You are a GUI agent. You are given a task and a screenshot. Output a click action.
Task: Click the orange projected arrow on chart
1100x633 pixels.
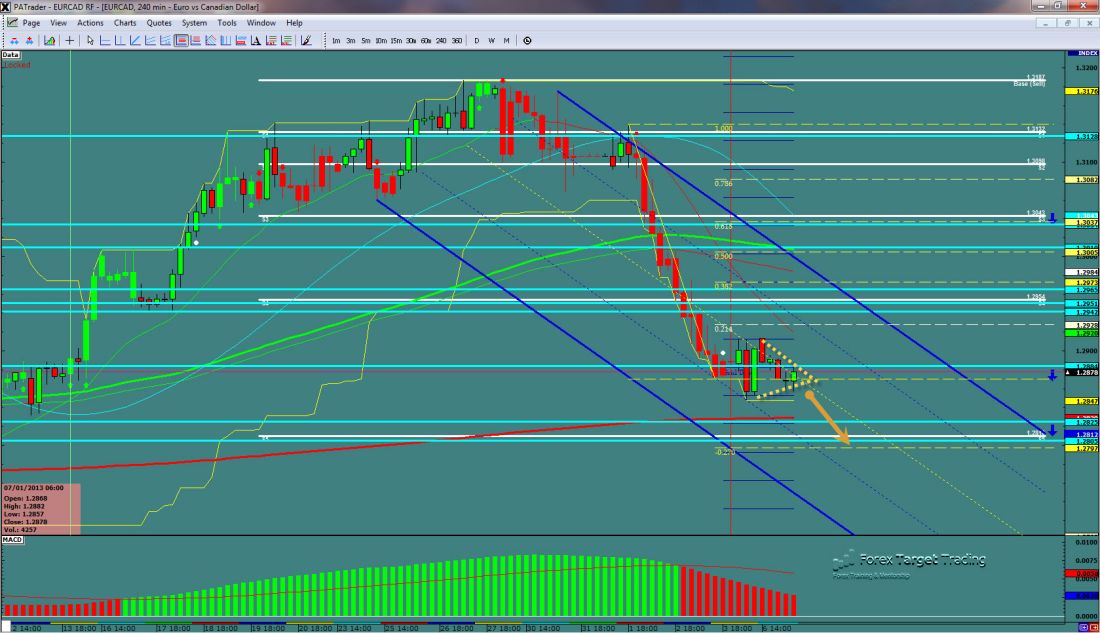click(828, 418)
